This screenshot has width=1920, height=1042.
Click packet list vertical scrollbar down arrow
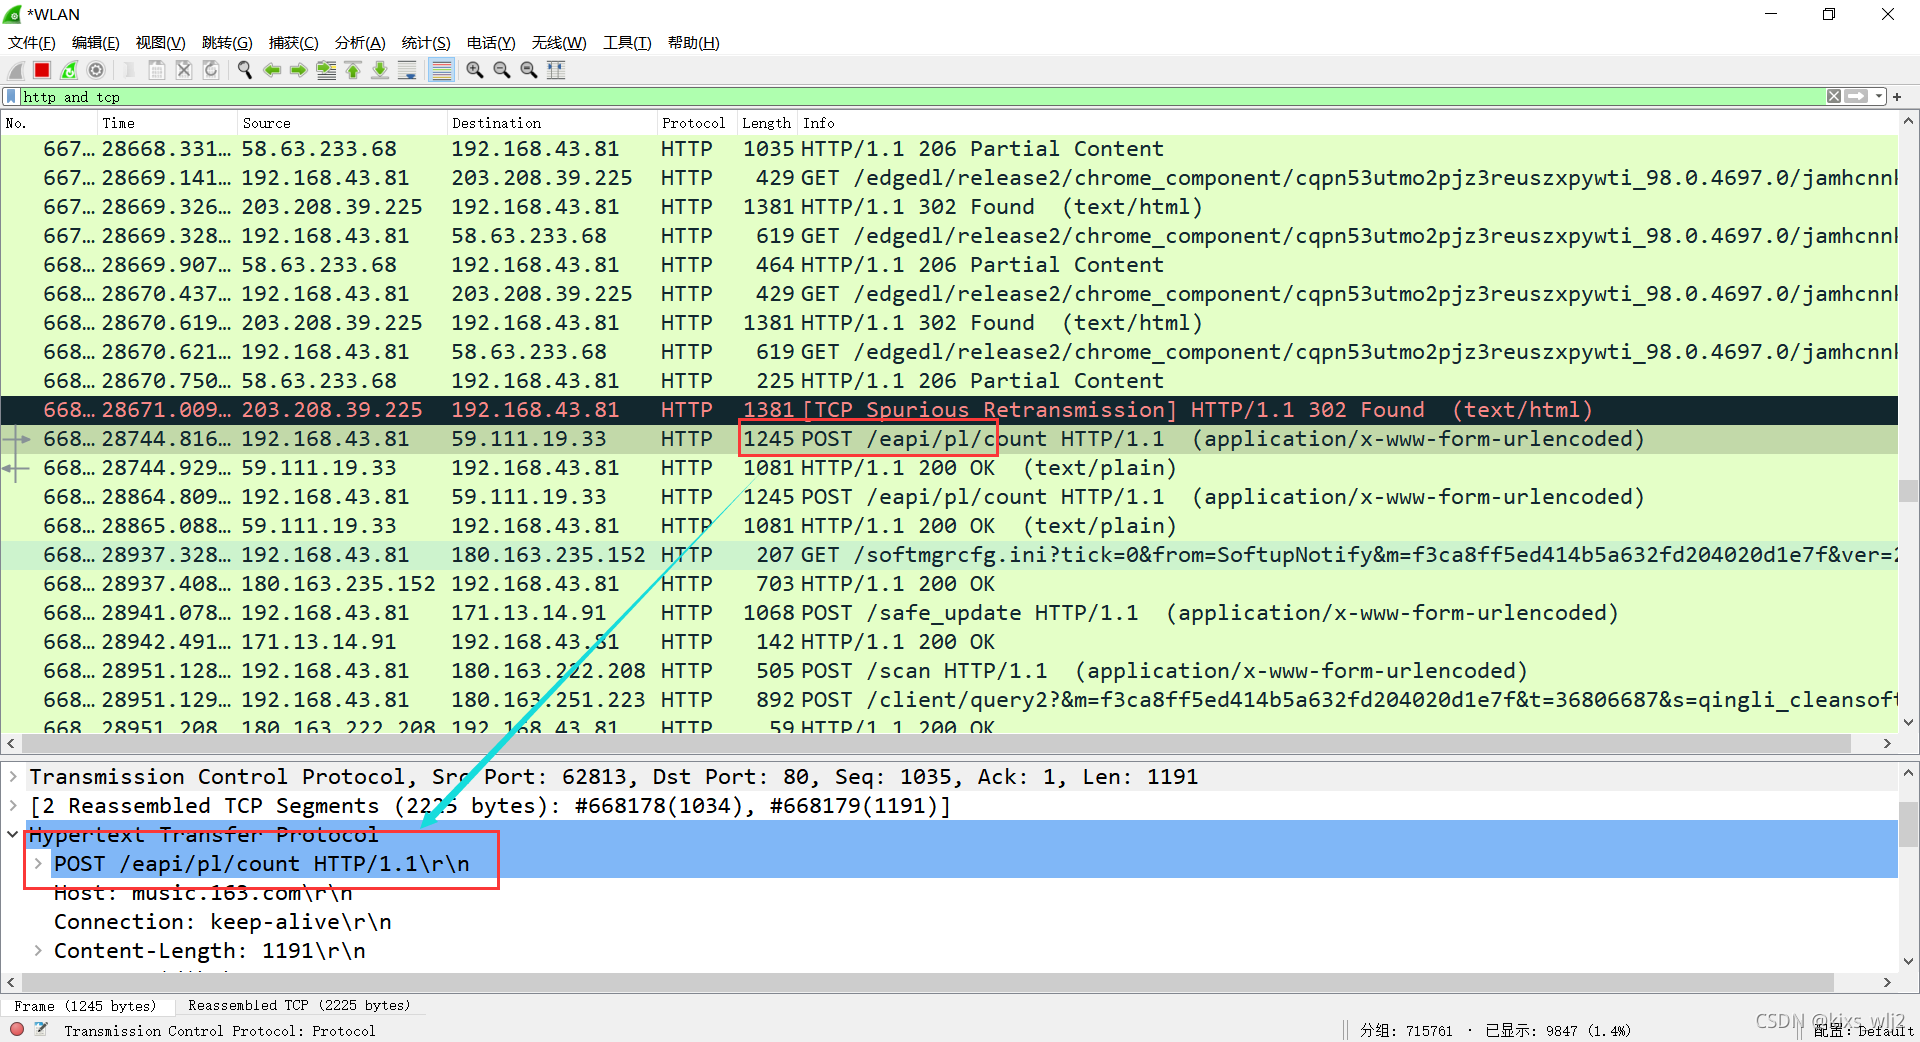1908,722
